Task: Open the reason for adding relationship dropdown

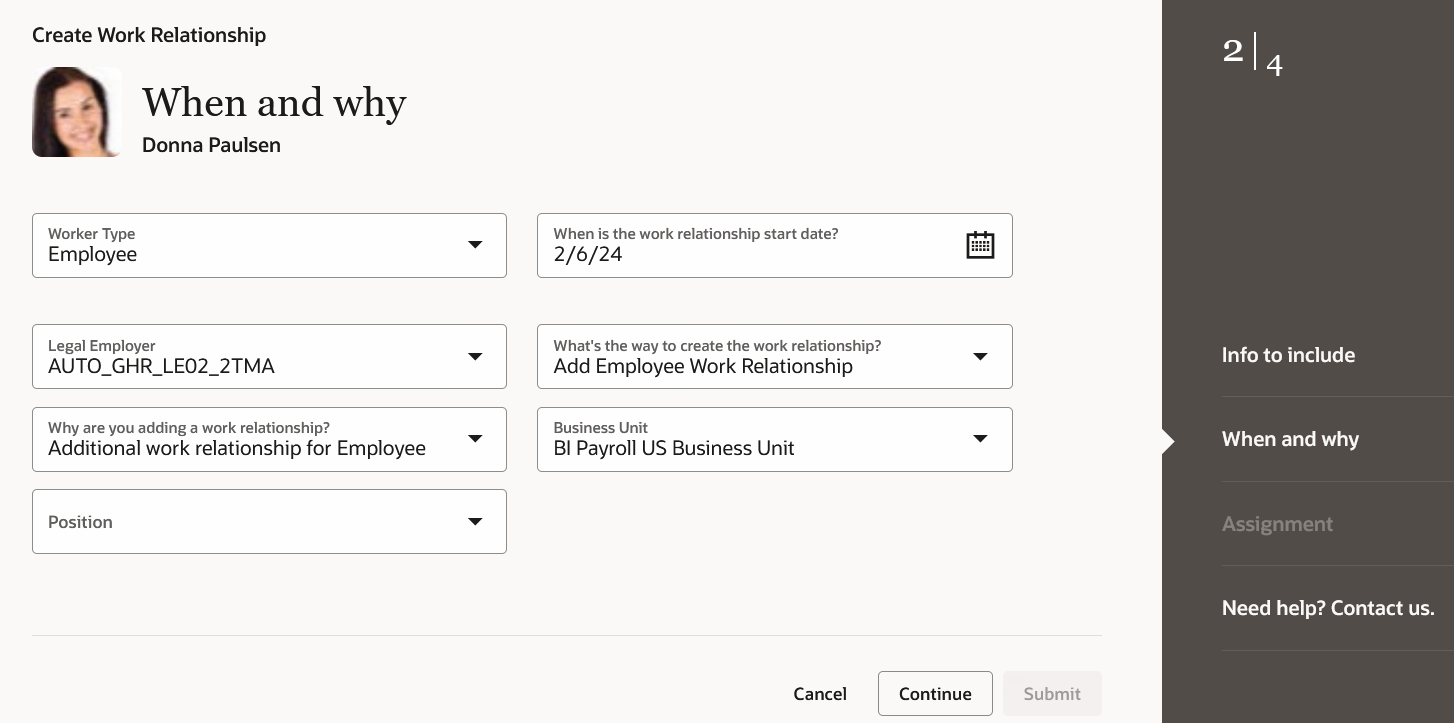Action: click(x=475, y=439)
